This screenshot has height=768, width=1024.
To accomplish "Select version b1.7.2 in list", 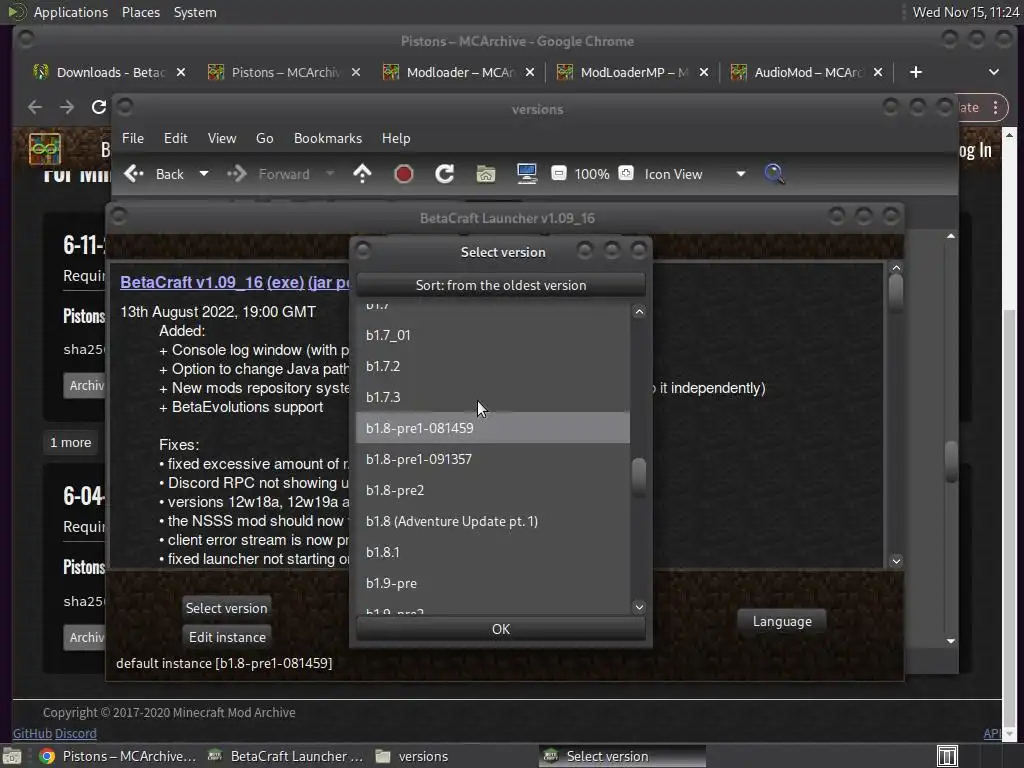I will [492, 366].
